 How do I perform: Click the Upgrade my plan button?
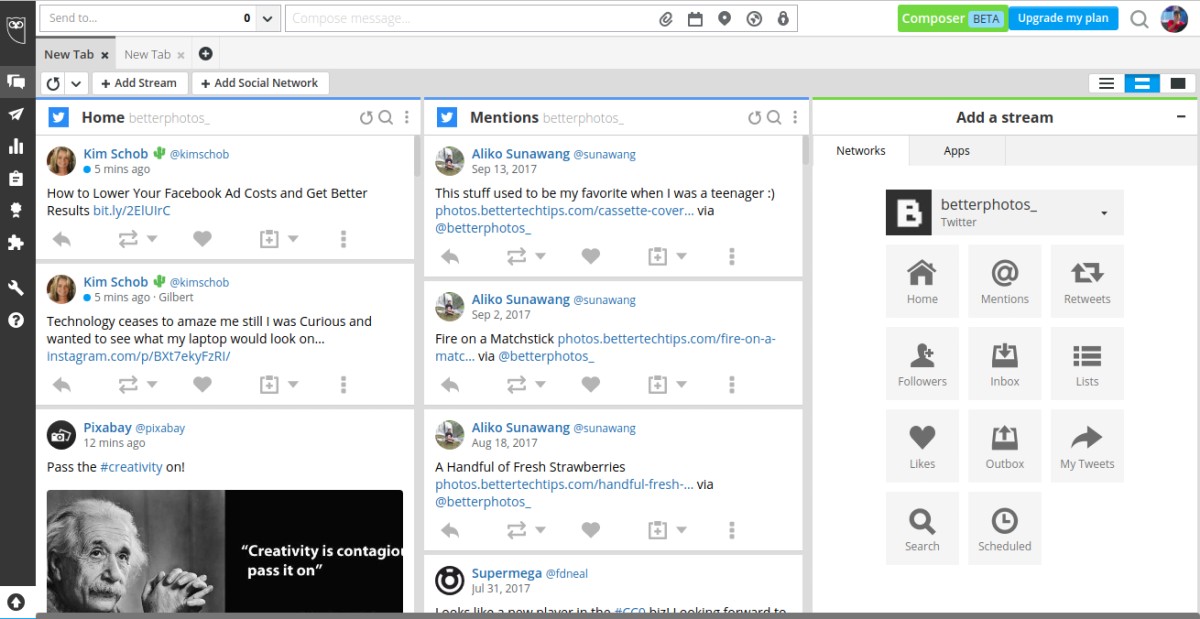[x=1063, y=17]
